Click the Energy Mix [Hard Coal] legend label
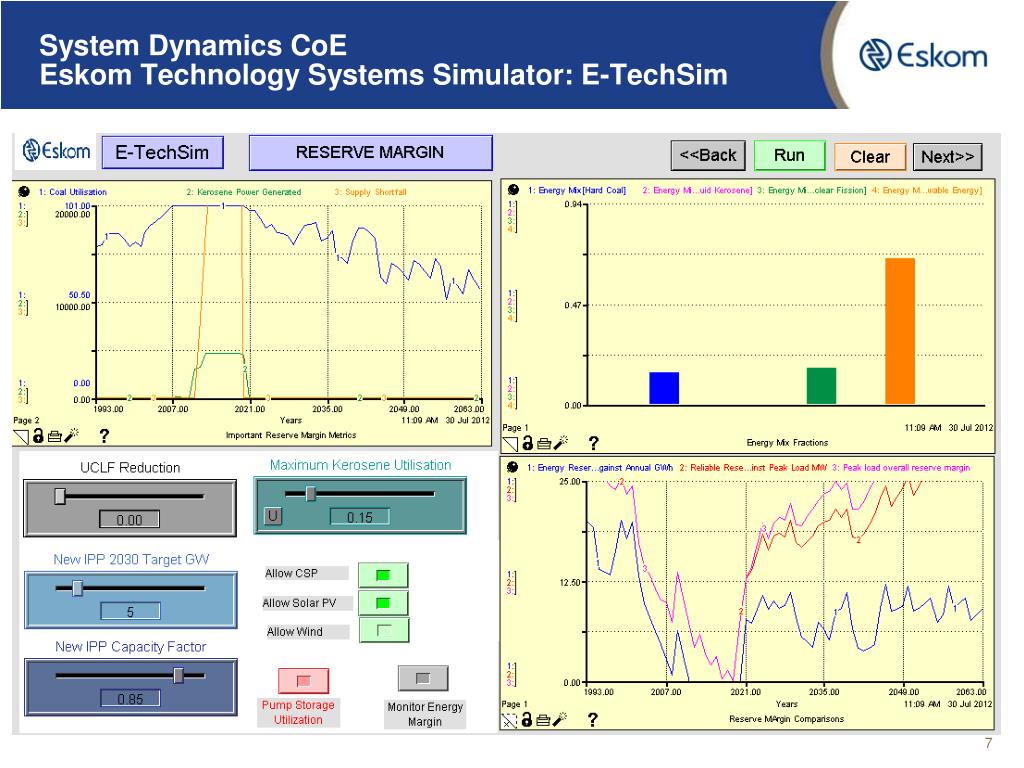Viewport: 1024px width, 768px height. (577, 190)
